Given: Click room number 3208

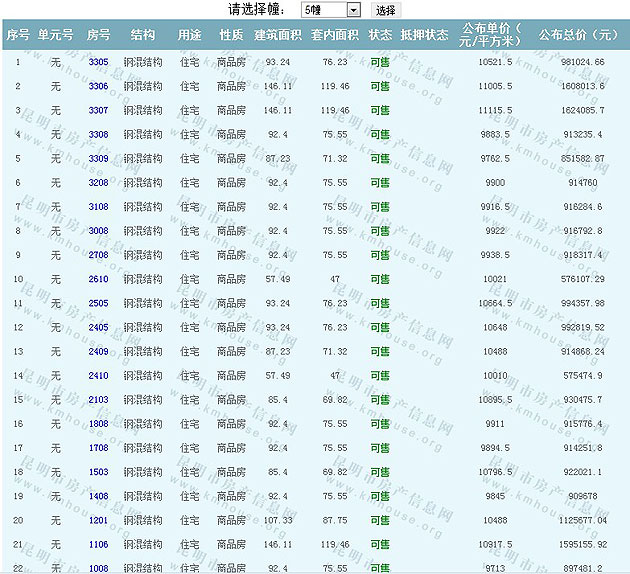Looking at the screenshot, I should point(98,183).
